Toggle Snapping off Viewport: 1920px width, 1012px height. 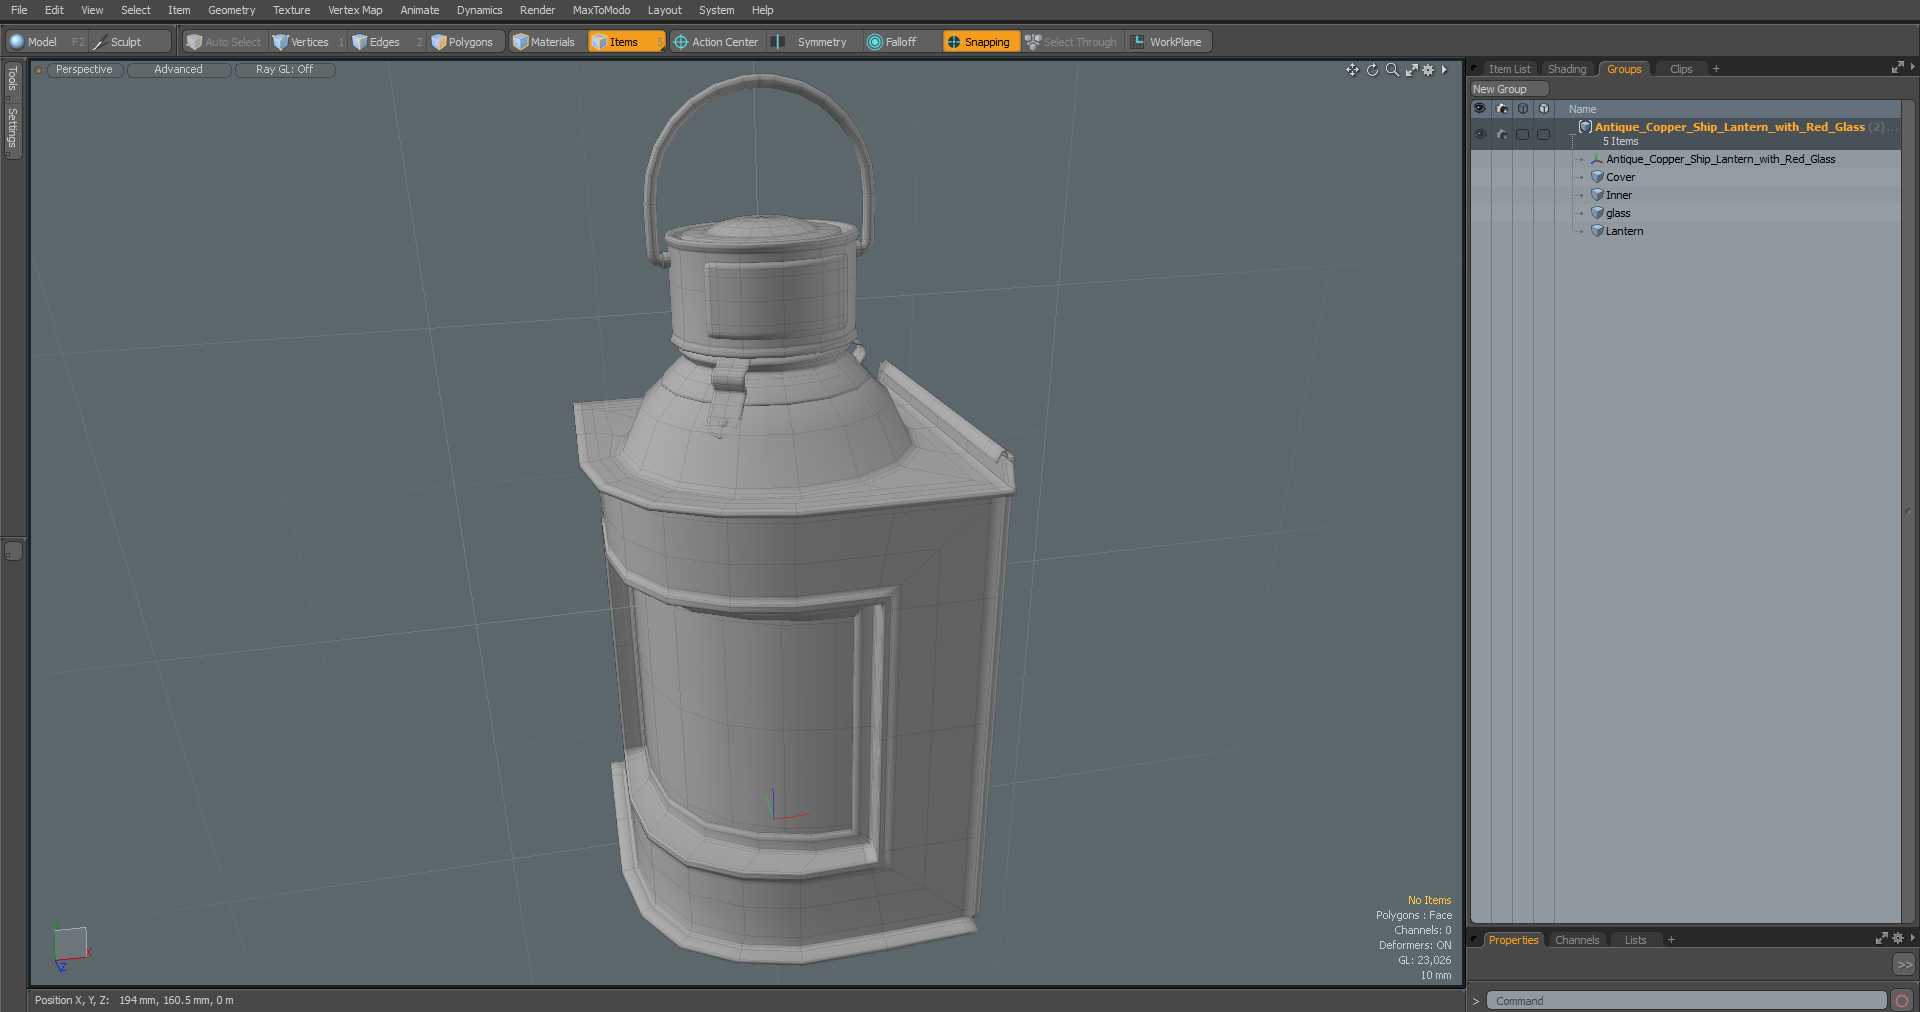(980, 42)
